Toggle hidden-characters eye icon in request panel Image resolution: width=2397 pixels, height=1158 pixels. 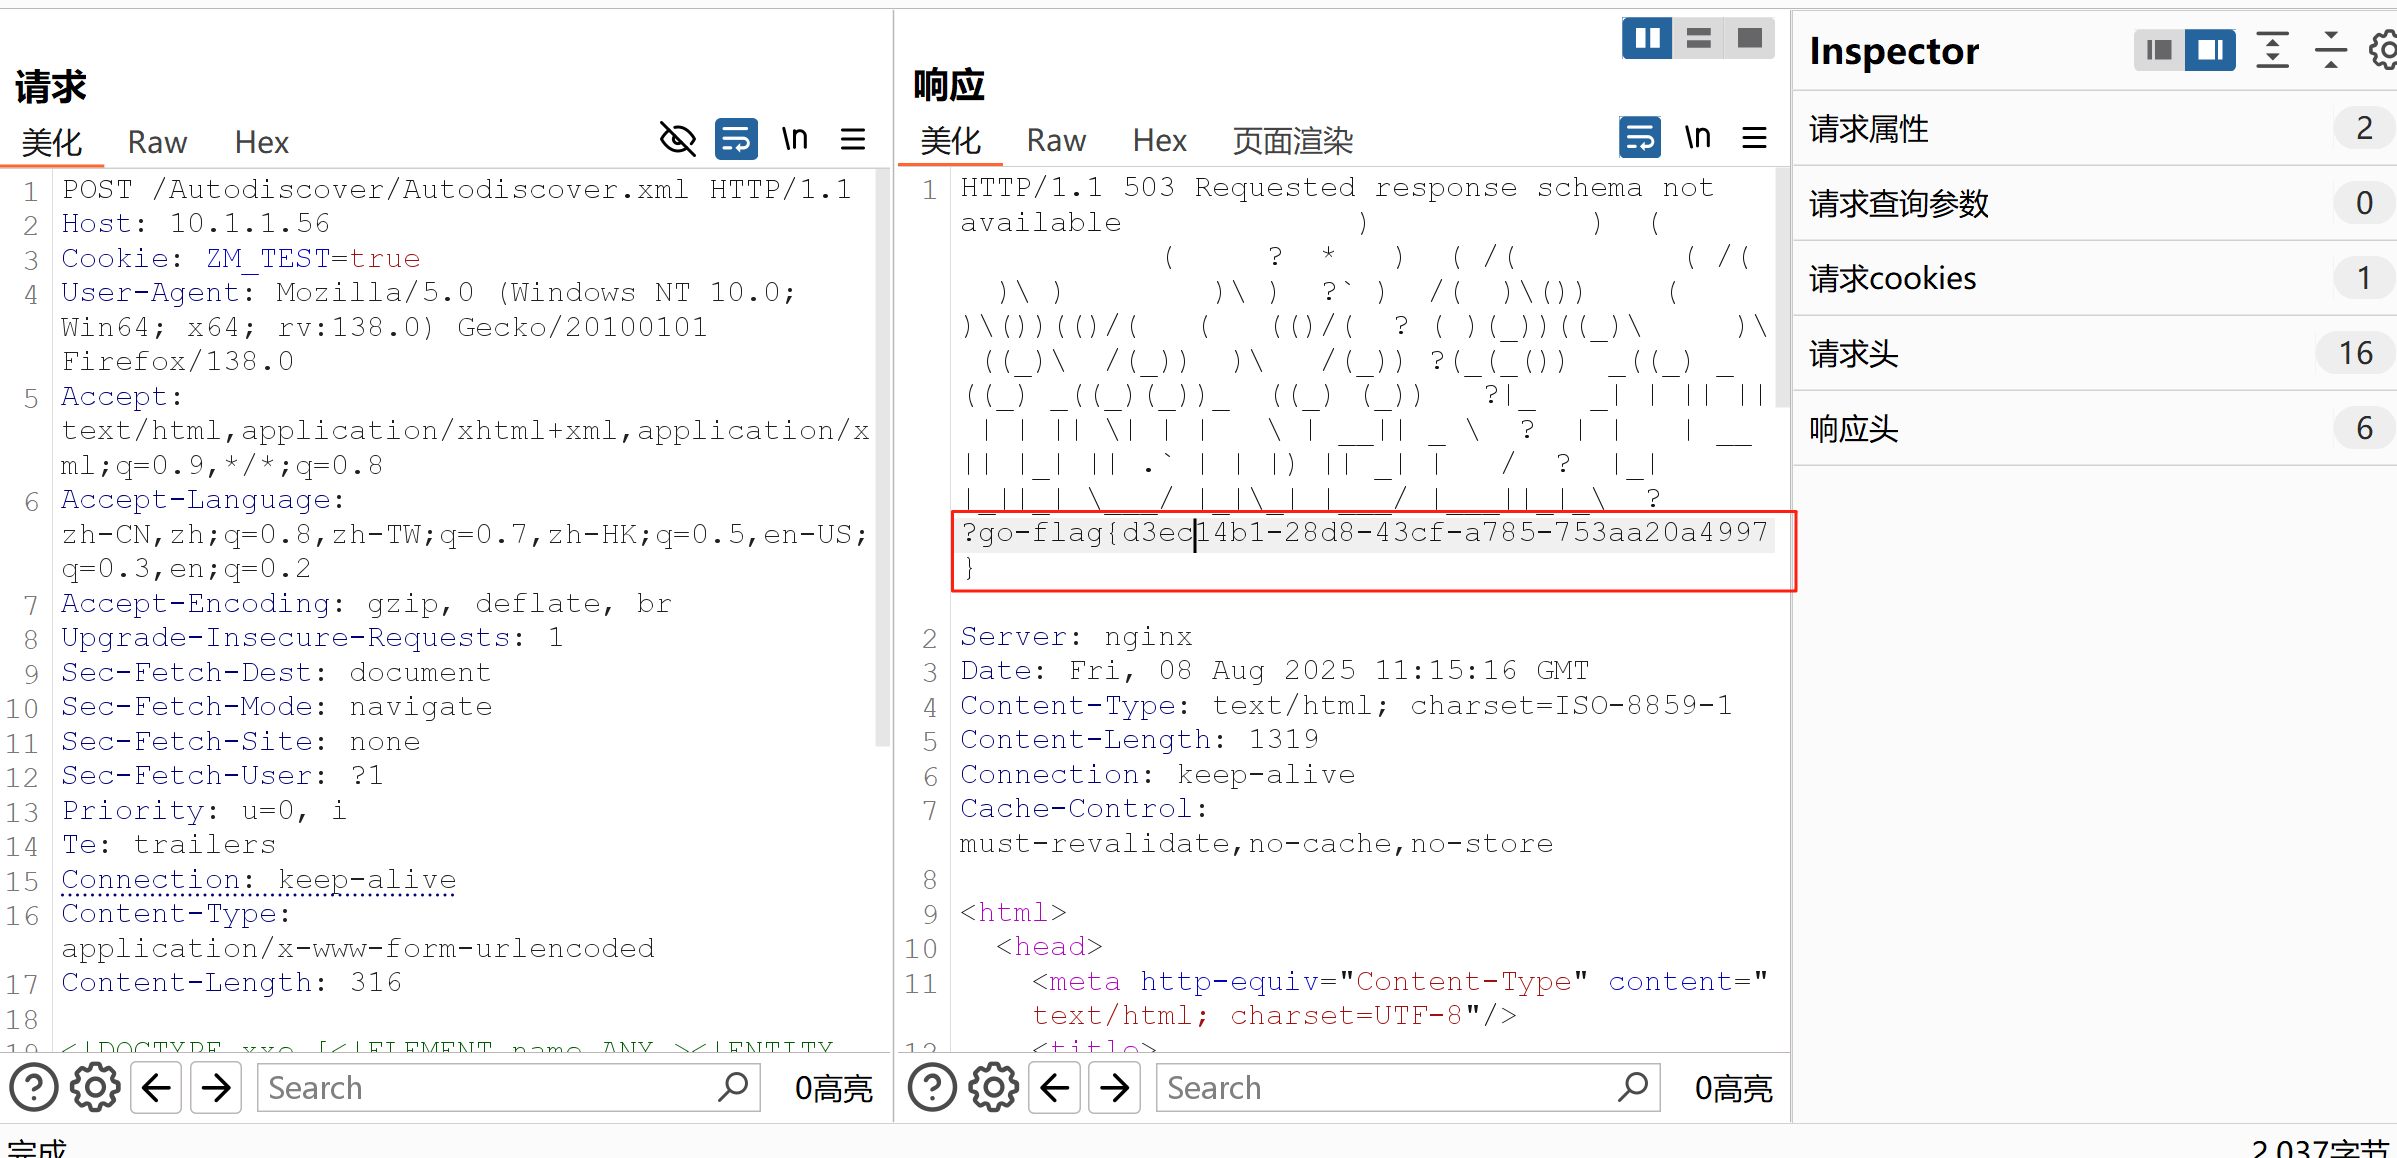[x=677, y=139]
